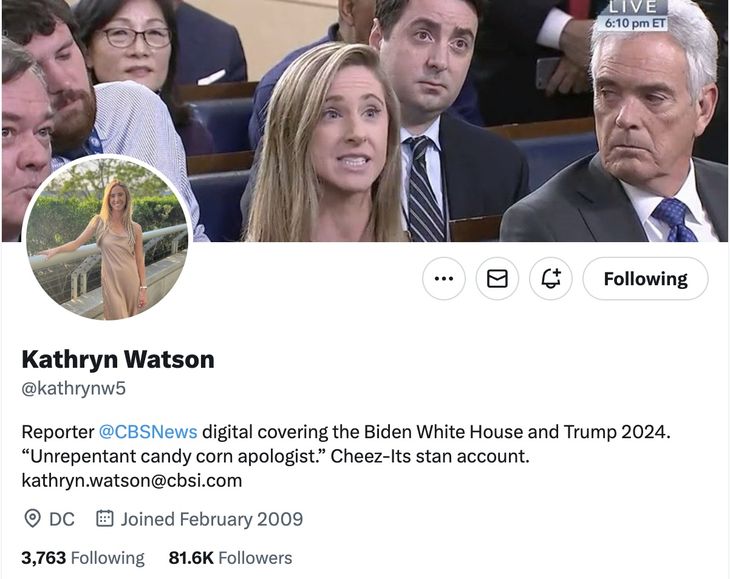Click the kathryn.watson@cbsi.com email text
This screenshot has width=730, height=579.
(x=132, y=480)
